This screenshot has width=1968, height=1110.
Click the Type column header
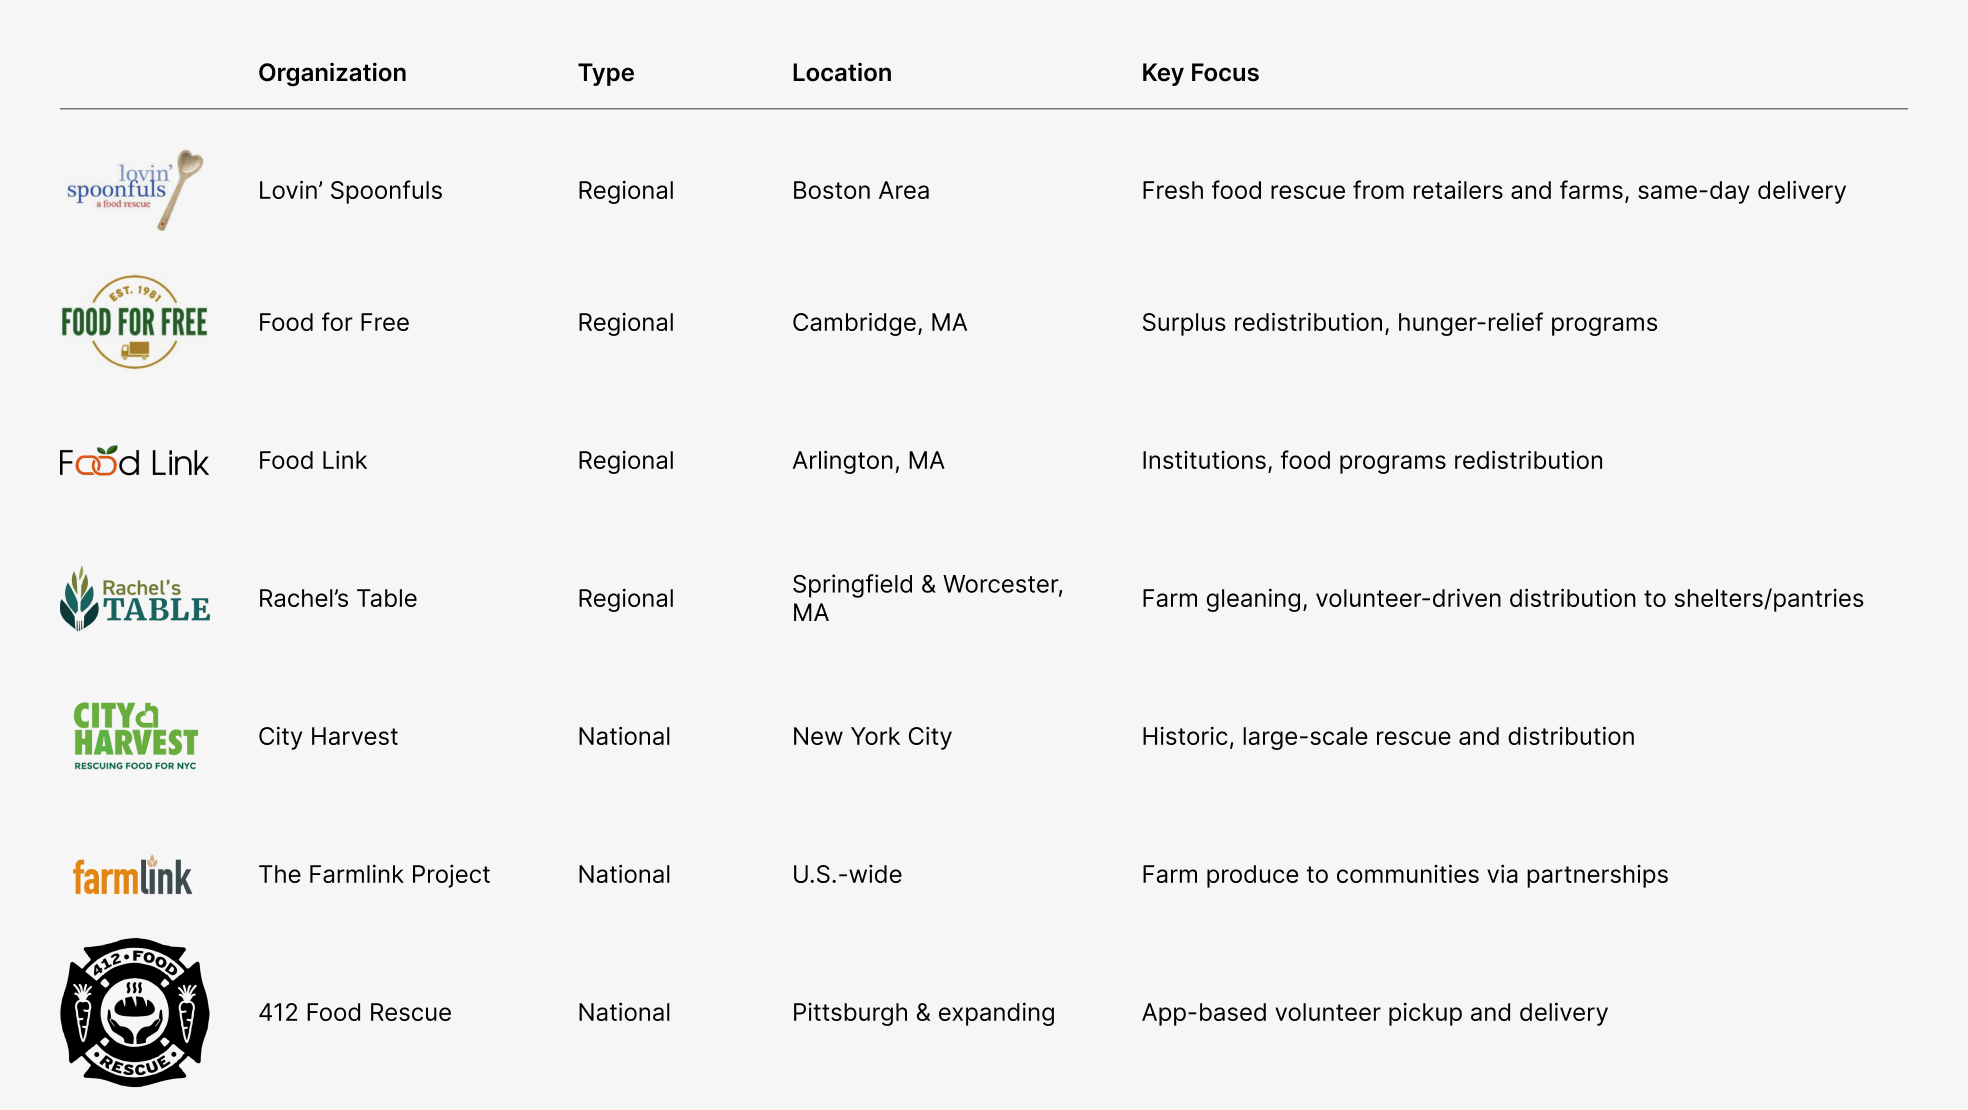[606, 73]
